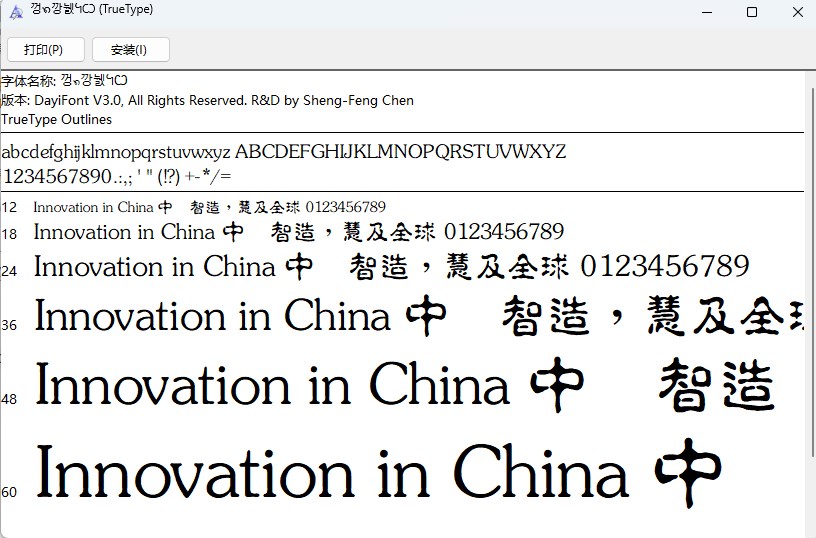Viewport: 816px width, 538px height.
Task: Close the font preview window
Action: (x=797, y=12)
